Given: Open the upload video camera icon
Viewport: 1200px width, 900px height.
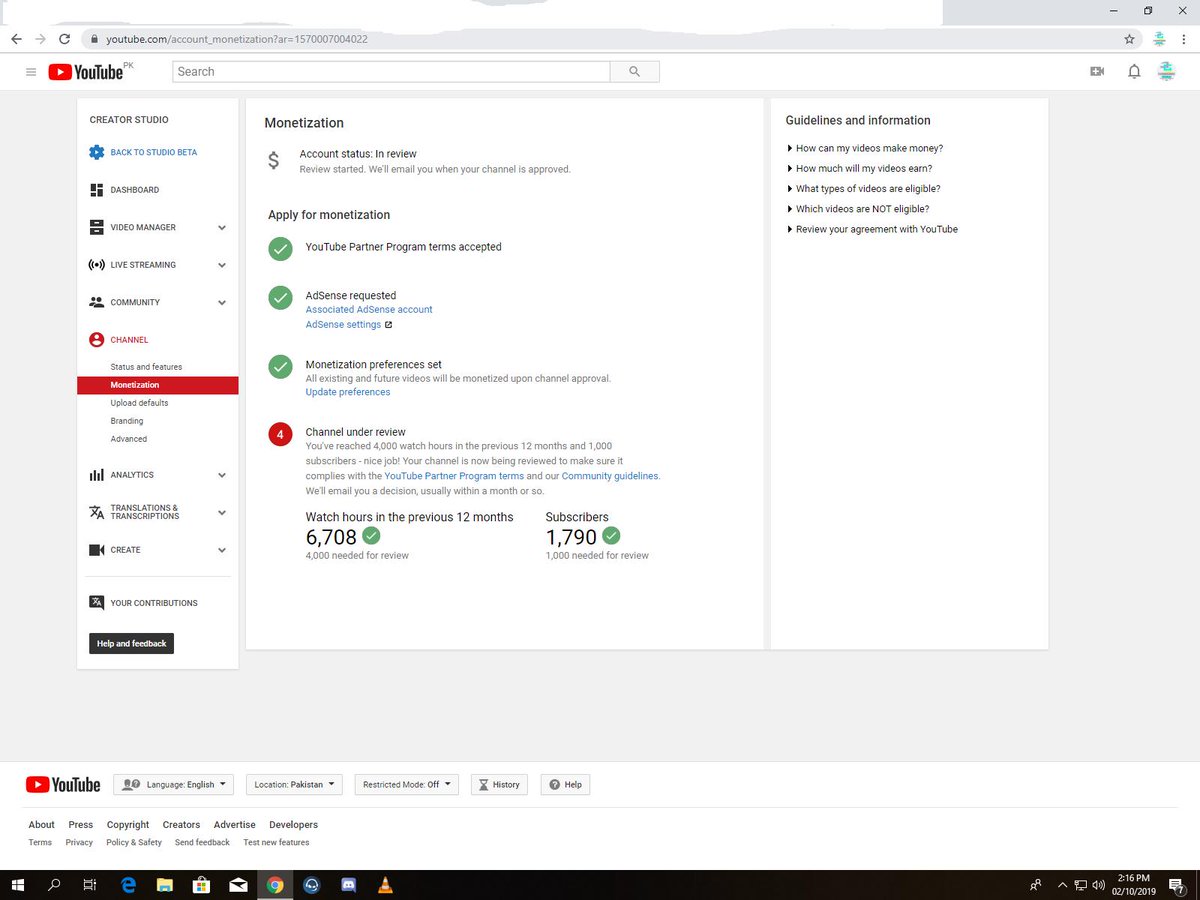Looking at the screenshot, I should tap(1097, 72).
